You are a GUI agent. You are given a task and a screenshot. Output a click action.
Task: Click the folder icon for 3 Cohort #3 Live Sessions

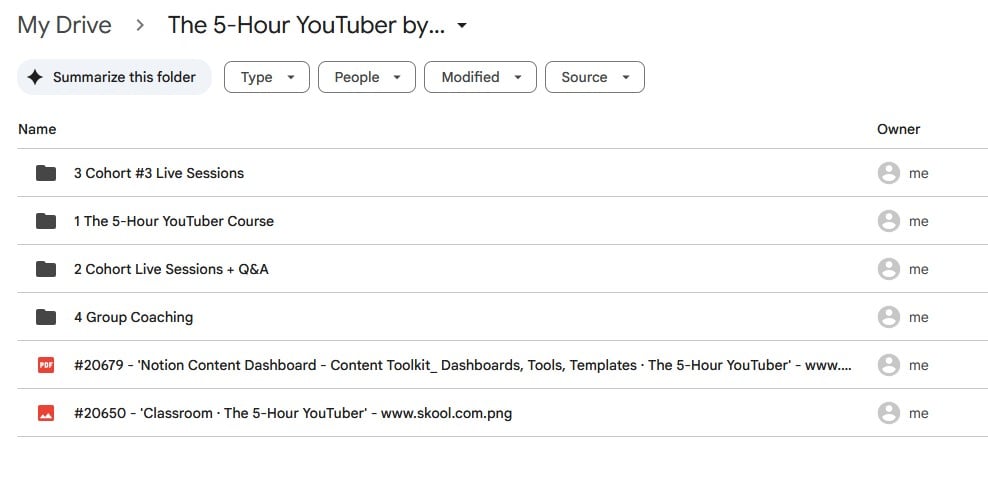(46, 173)
